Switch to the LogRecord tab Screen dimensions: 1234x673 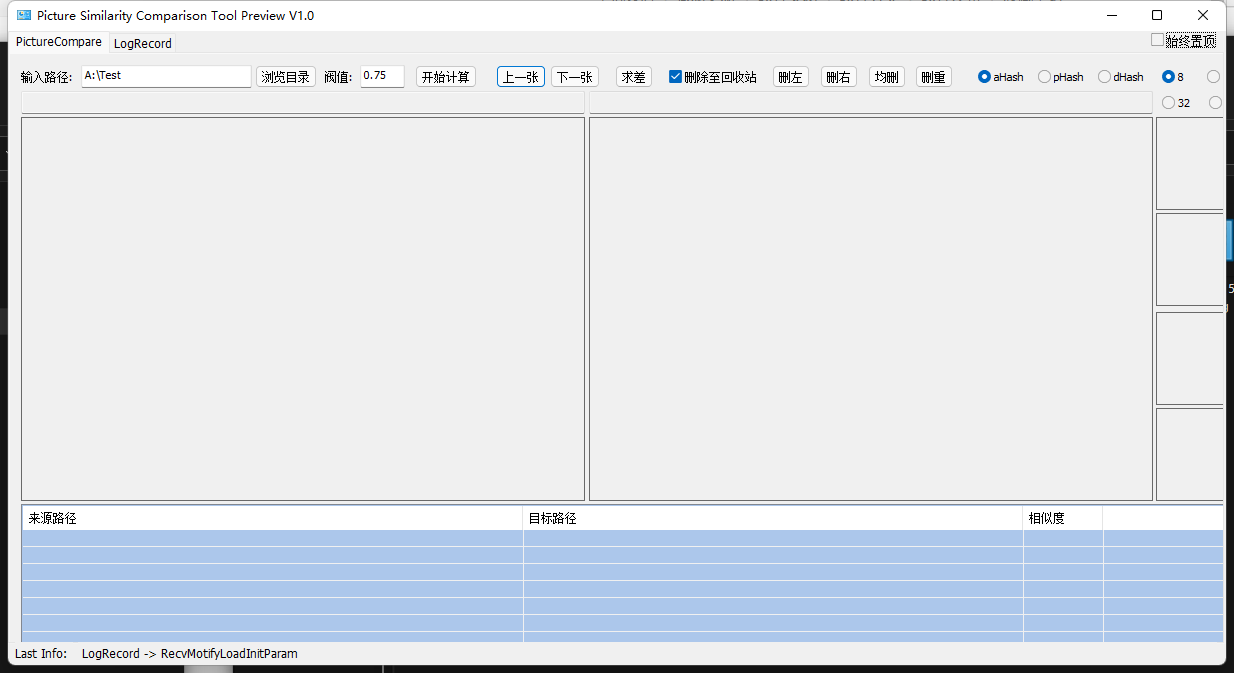click(x=142, y=43)
